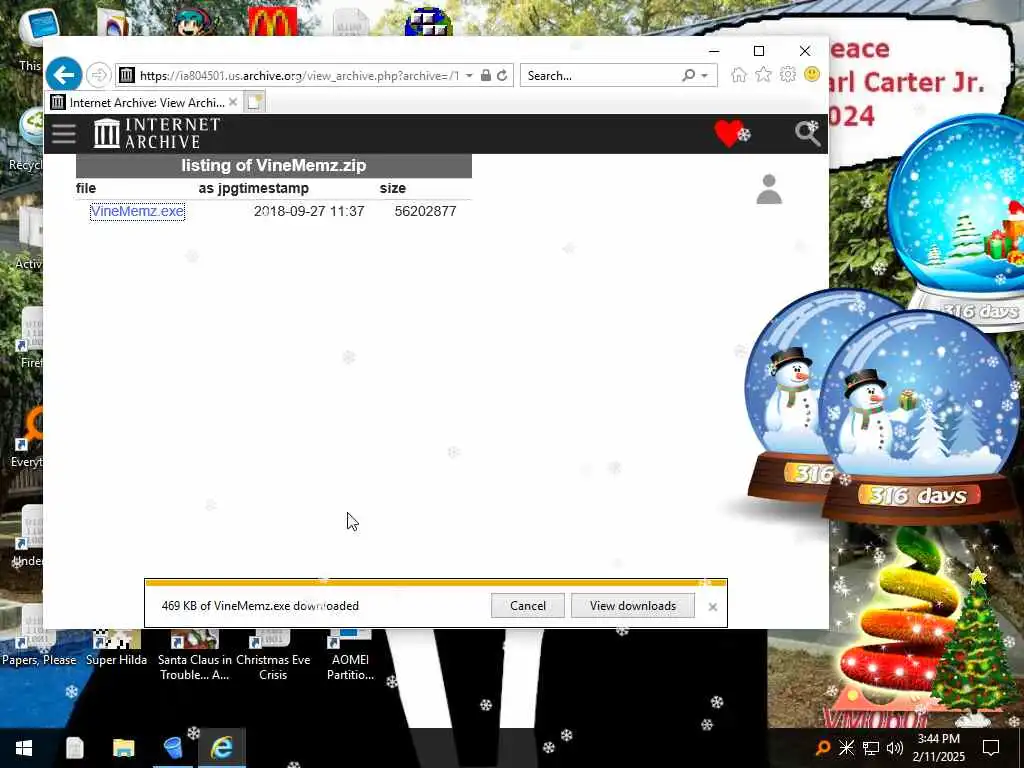Cancel the VineMemz.exe download
Image resolution: width=1024 pixels, height=768 pixels.
[x=528, y=605]
